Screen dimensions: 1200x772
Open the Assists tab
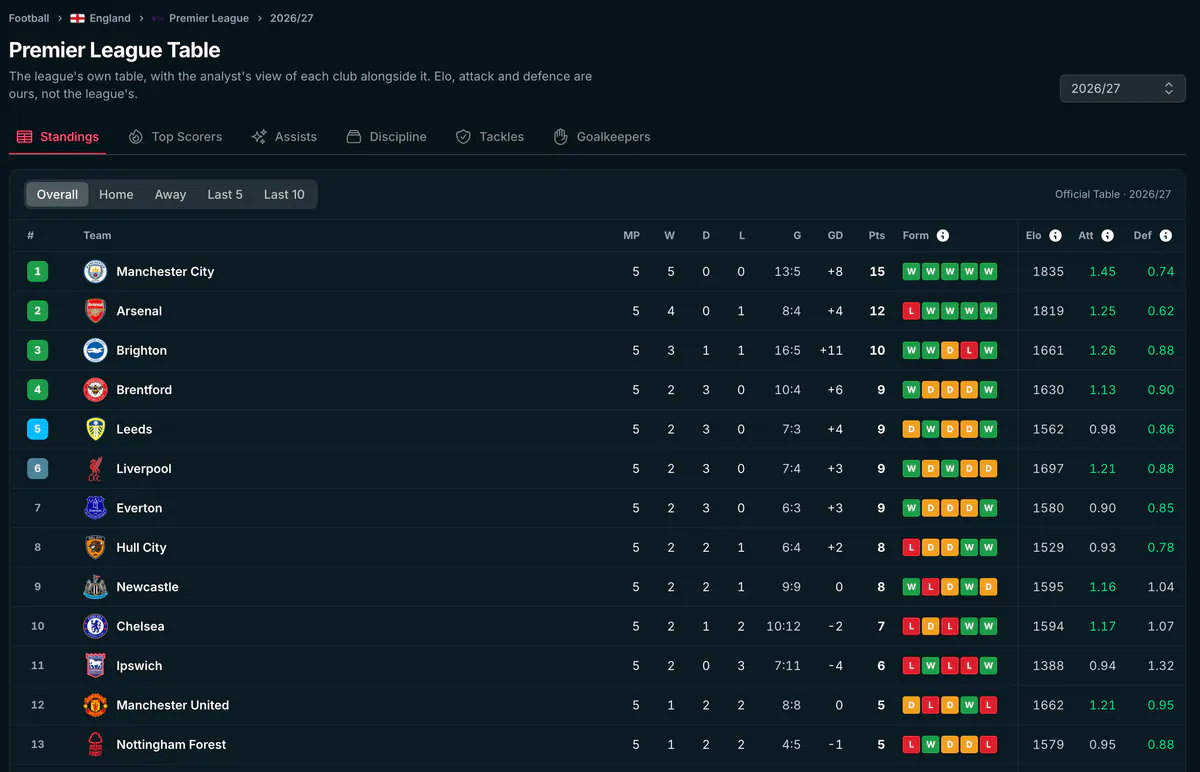[284, 137]
